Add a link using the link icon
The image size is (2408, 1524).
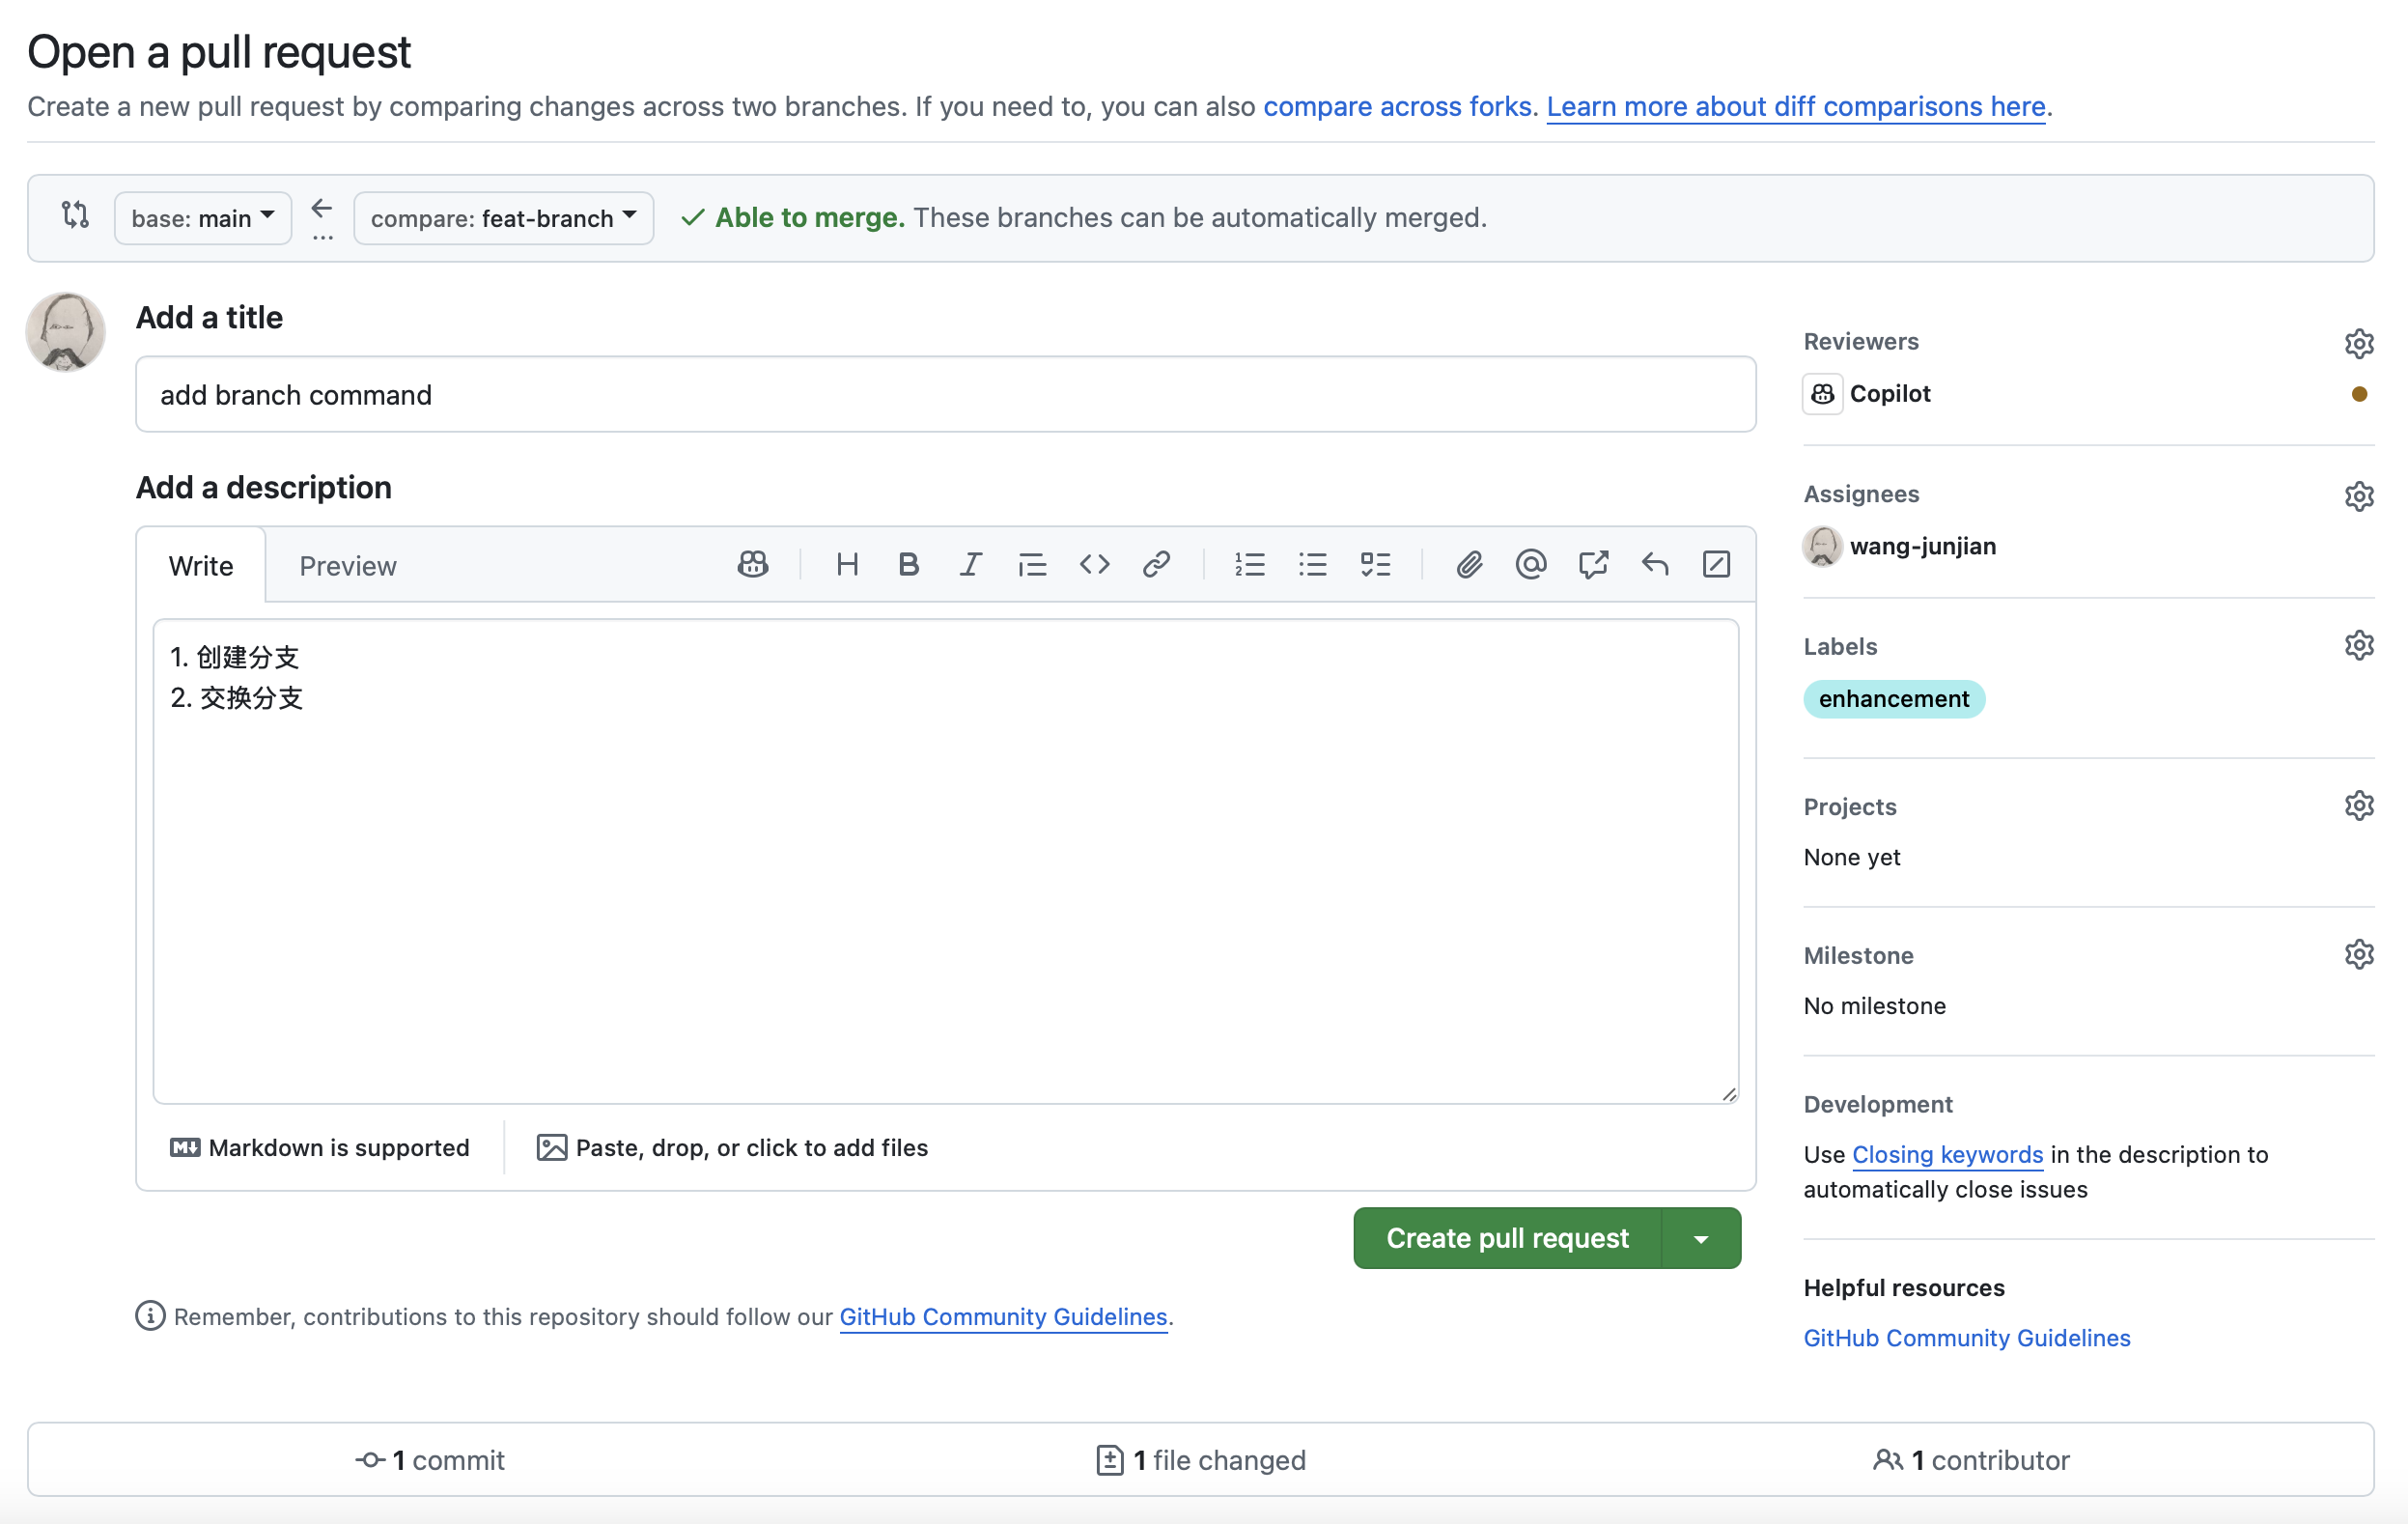coord(1156,565)
